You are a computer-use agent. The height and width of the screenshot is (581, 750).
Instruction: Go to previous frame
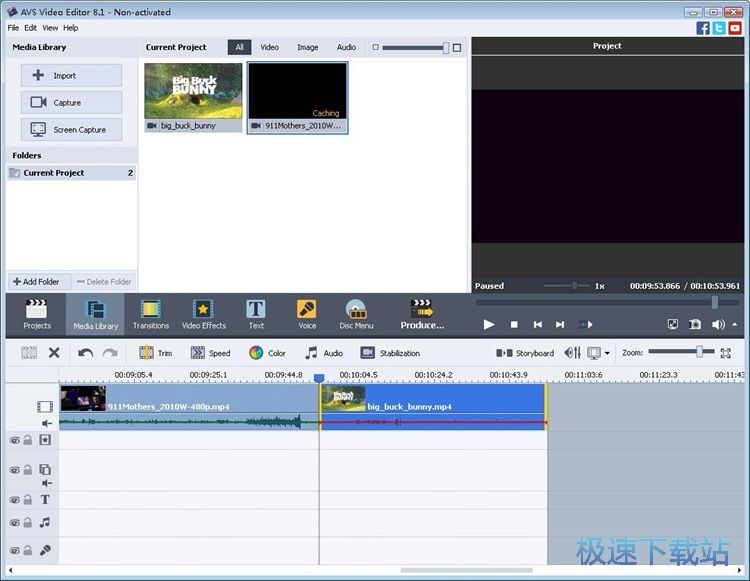coord(538,324)
